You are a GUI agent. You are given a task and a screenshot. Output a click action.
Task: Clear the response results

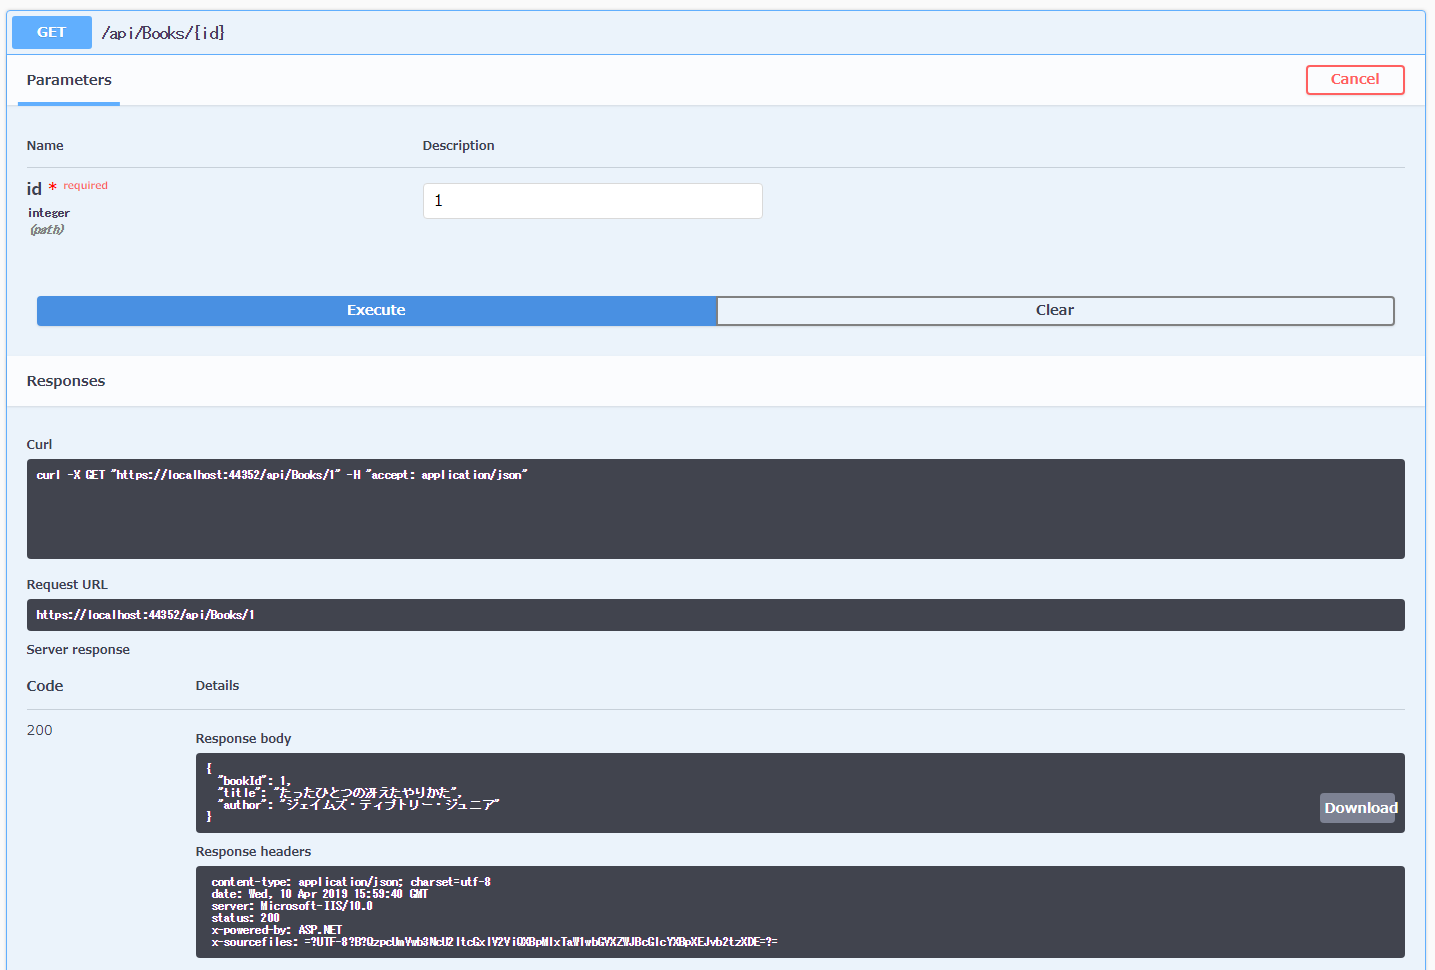click(x=1055, y=311)
